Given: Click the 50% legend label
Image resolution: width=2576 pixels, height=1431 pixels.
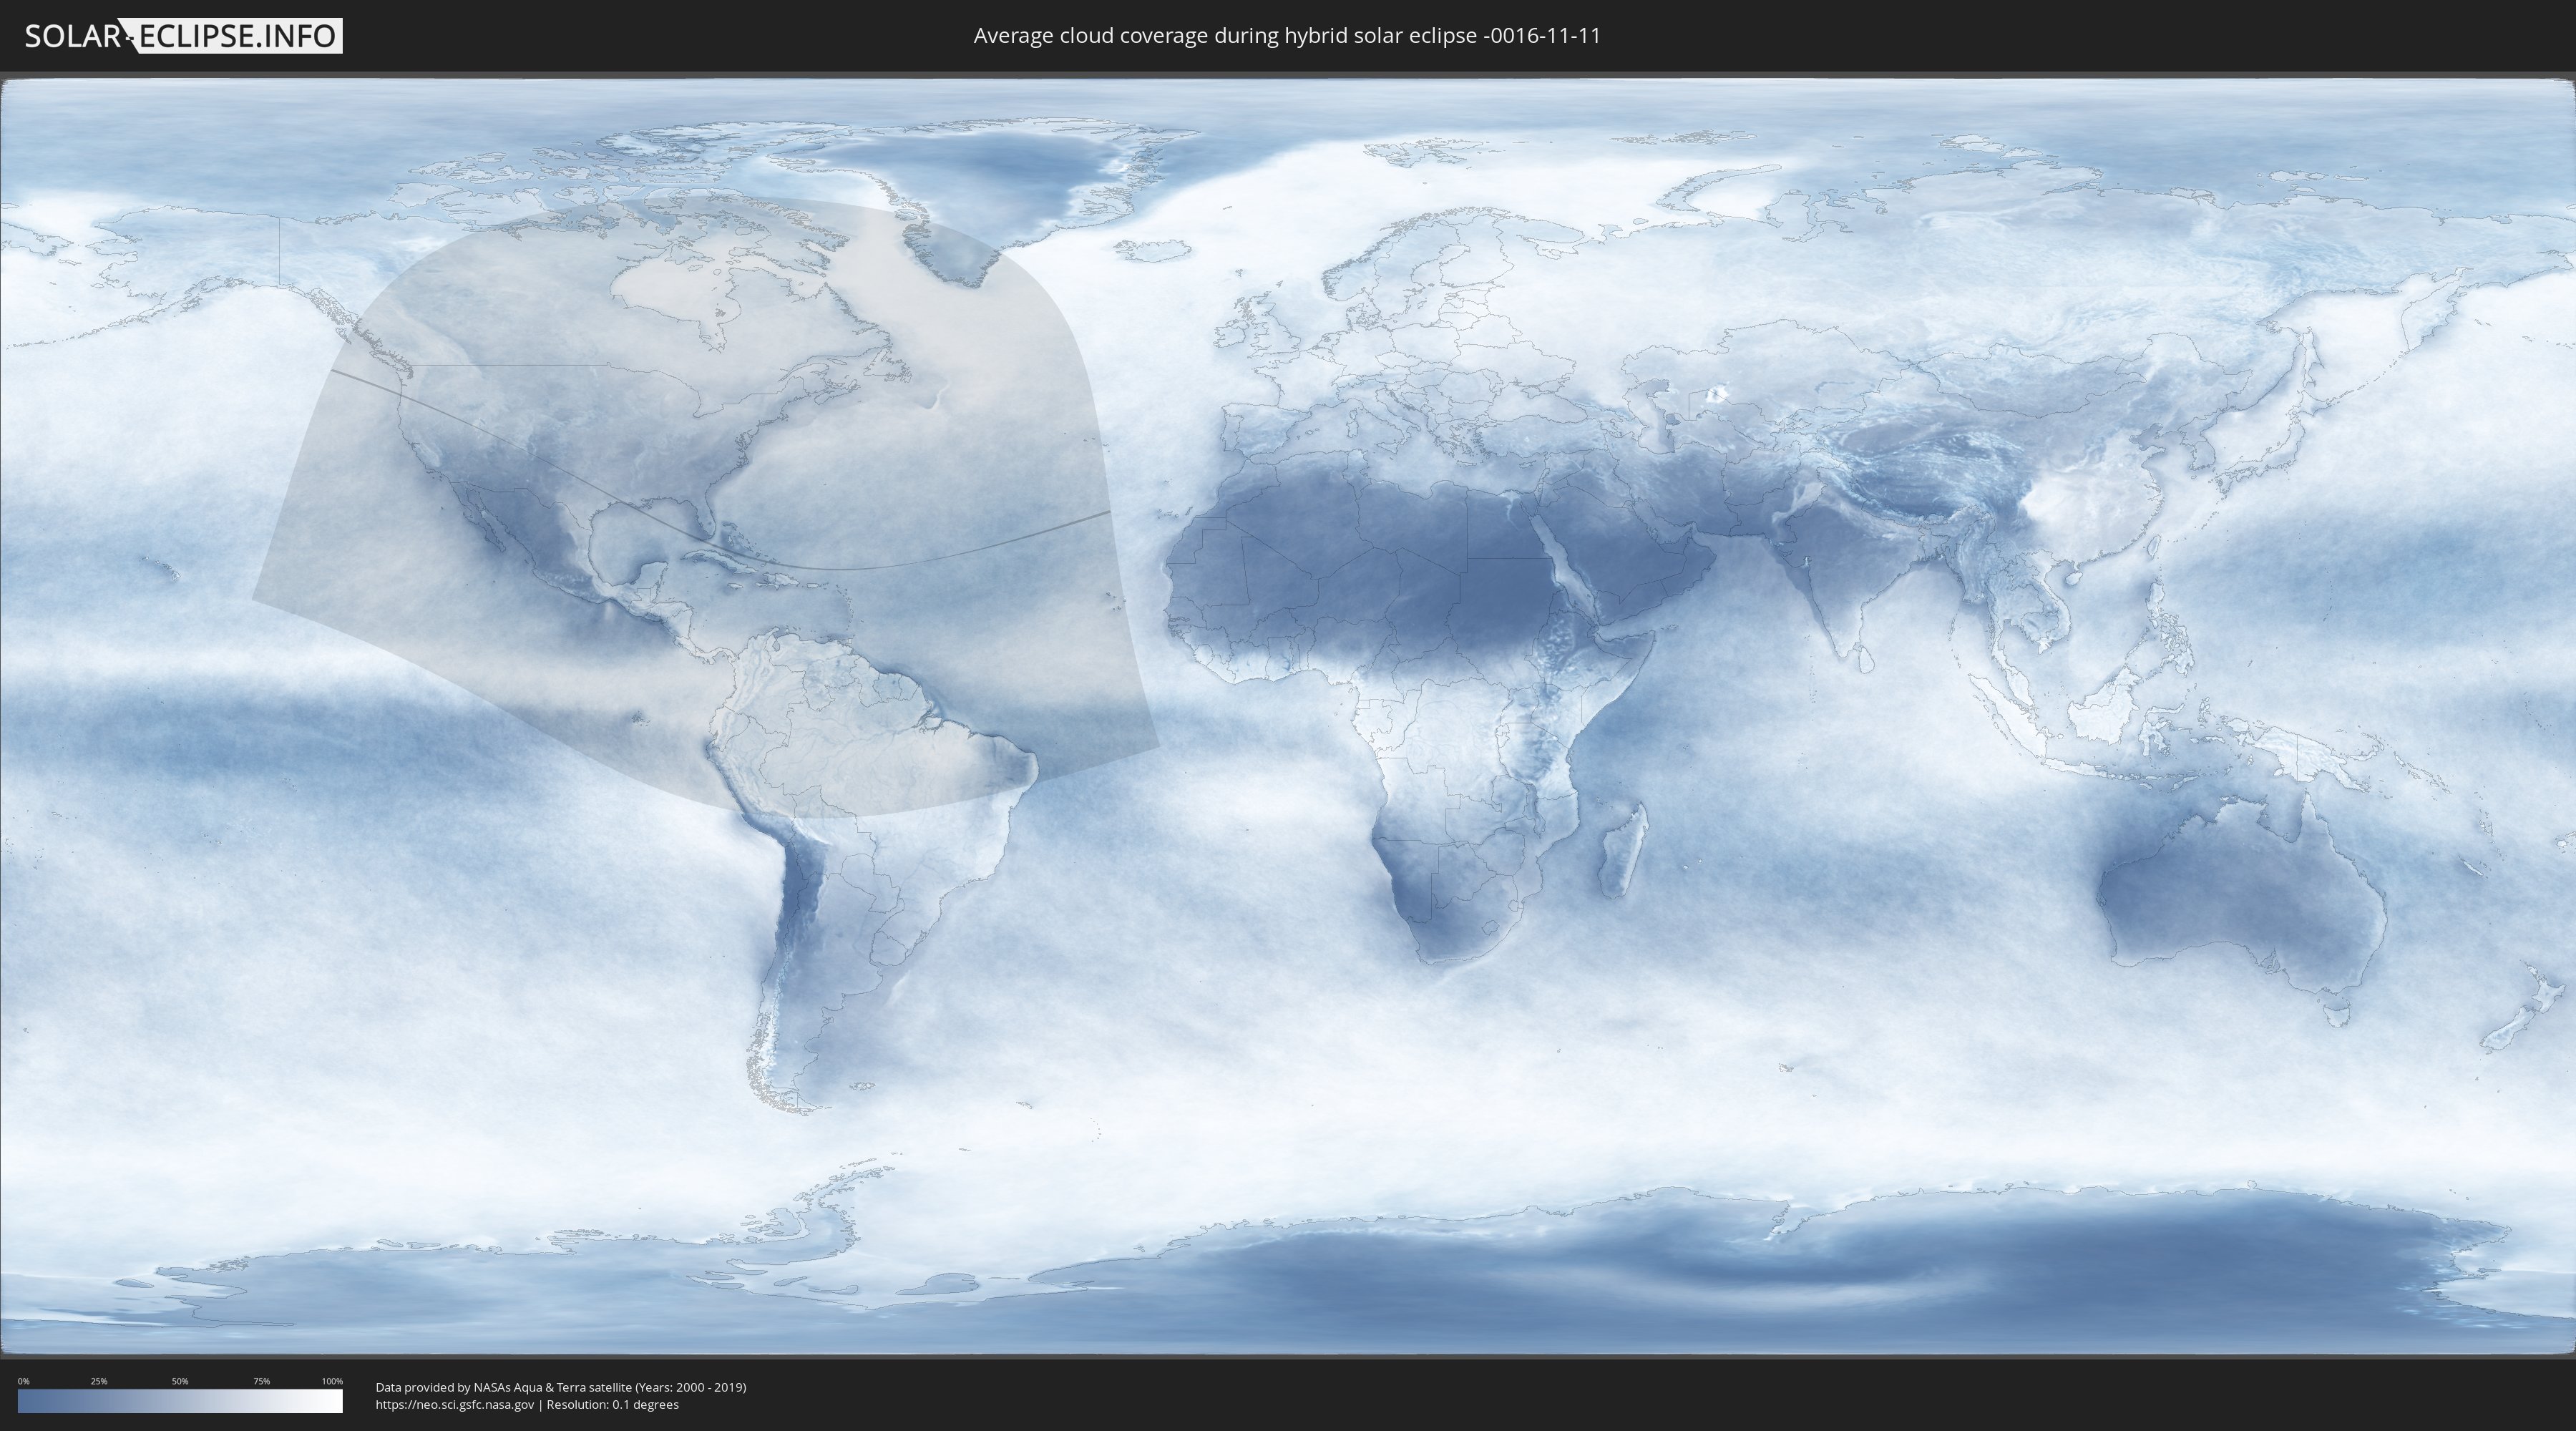Looking at the screenshot, I should [180, 1381].
